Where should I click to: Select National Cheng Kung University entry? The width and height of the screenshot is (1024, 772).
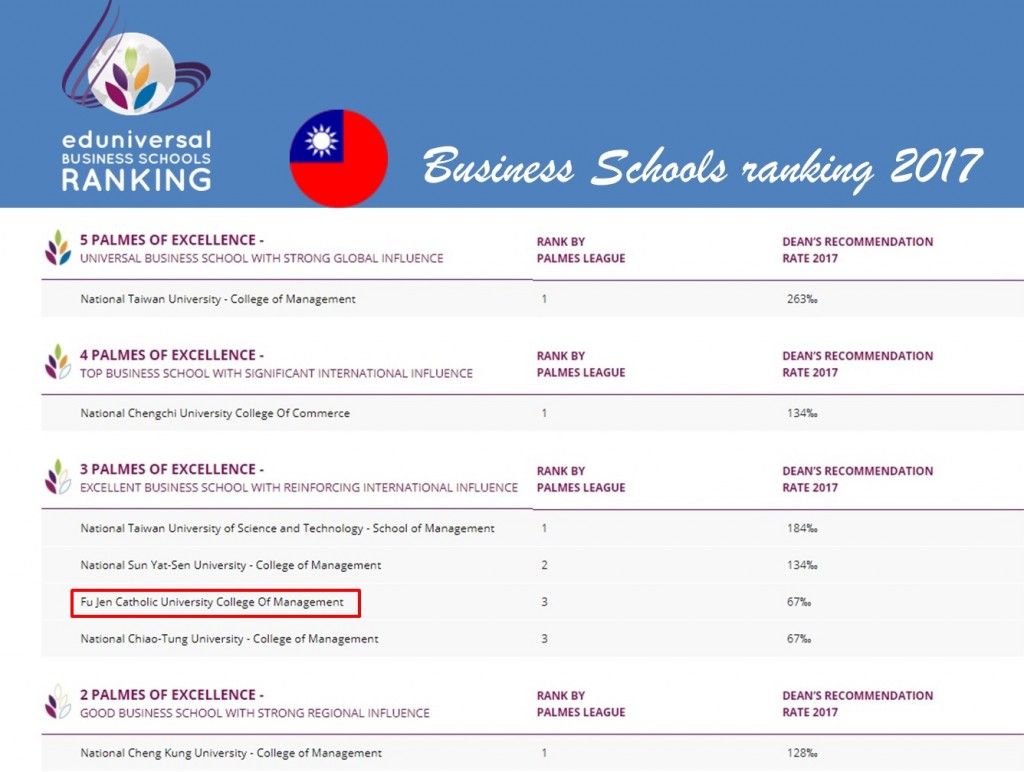pos(230,753)
